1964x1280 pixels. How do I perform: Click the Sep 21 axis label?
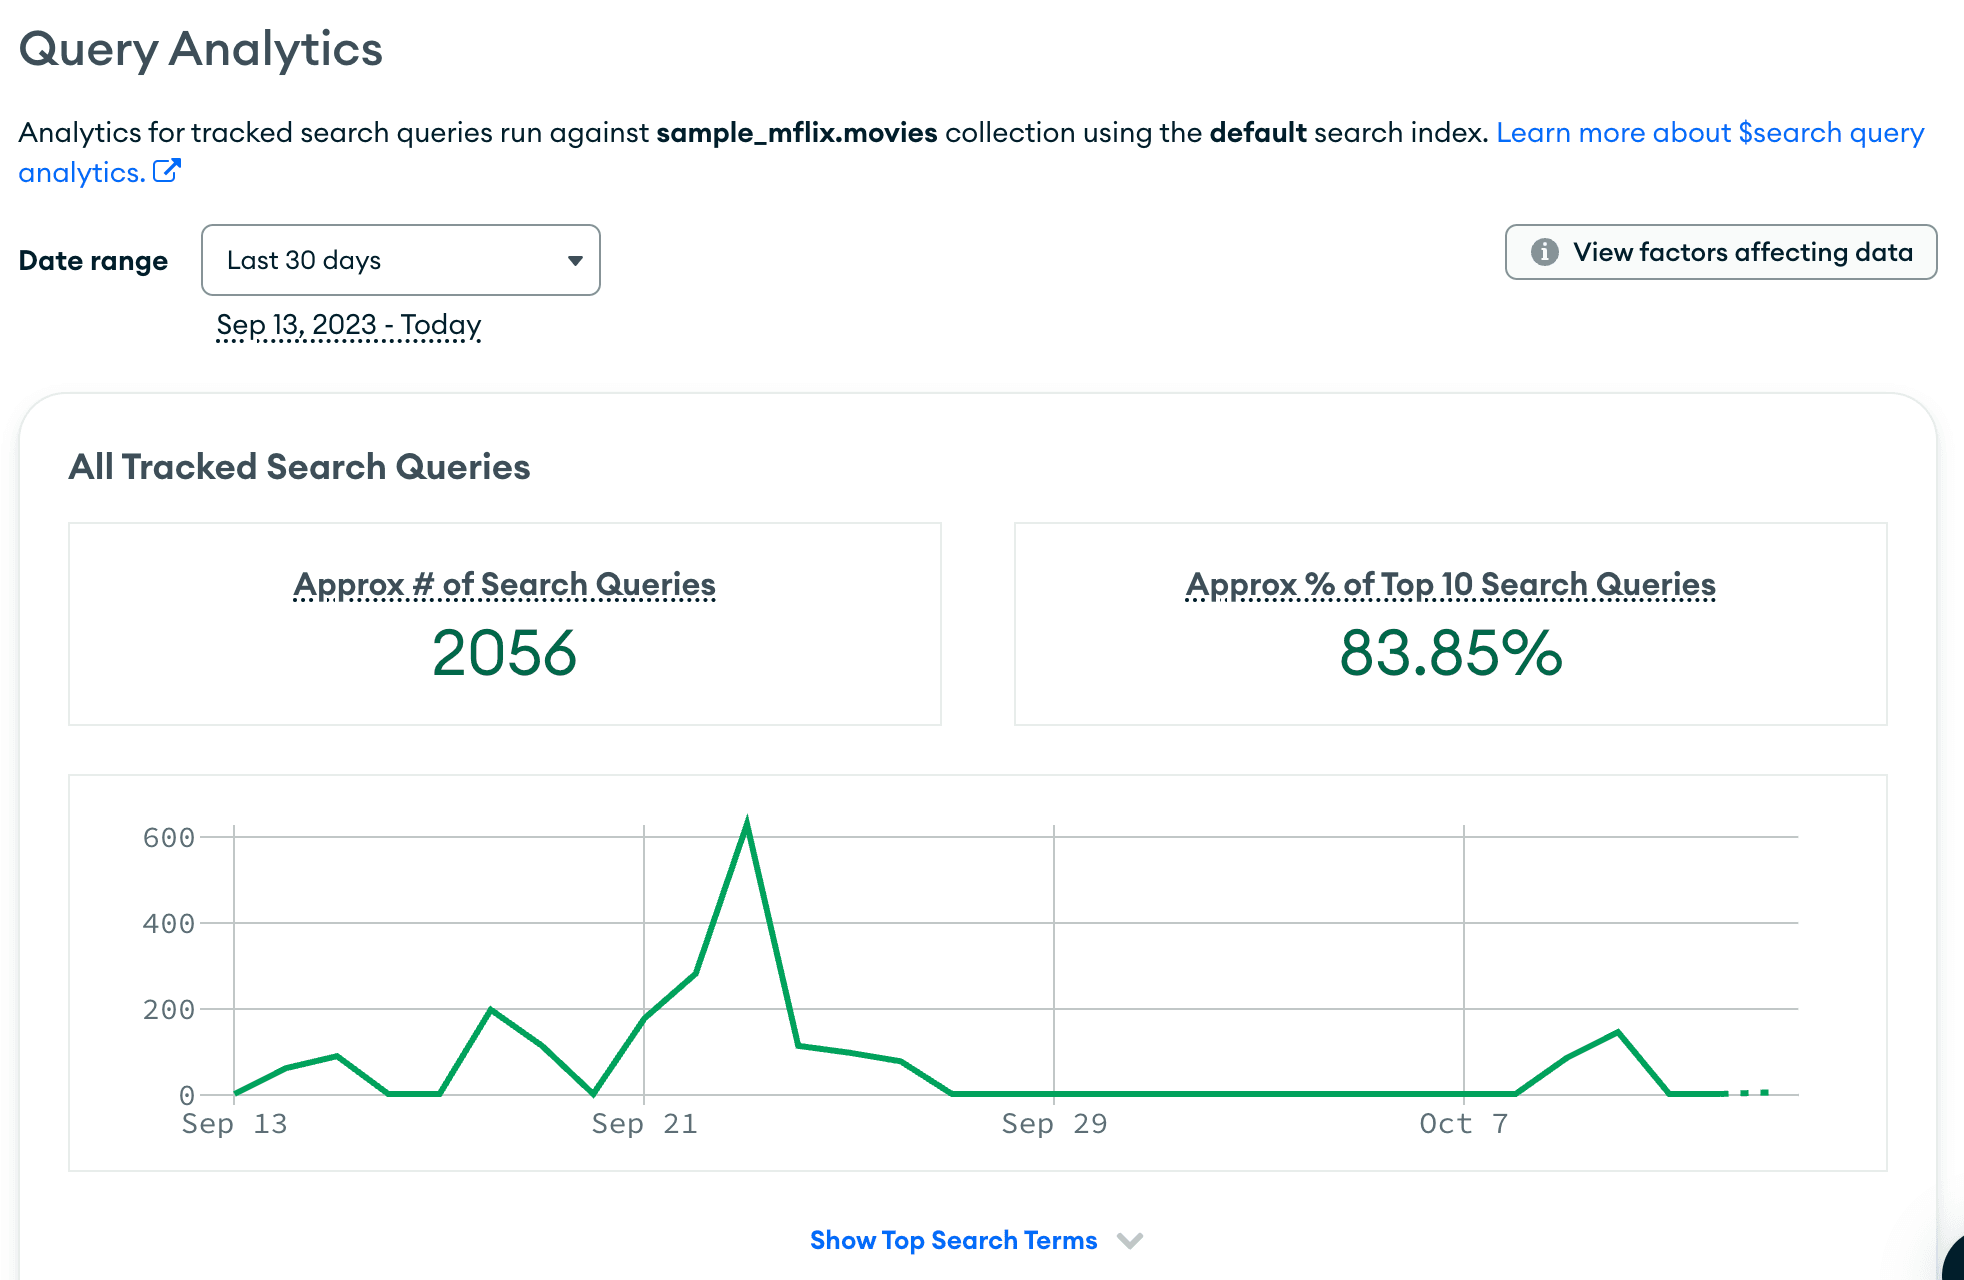click(x=644, y=1124)
